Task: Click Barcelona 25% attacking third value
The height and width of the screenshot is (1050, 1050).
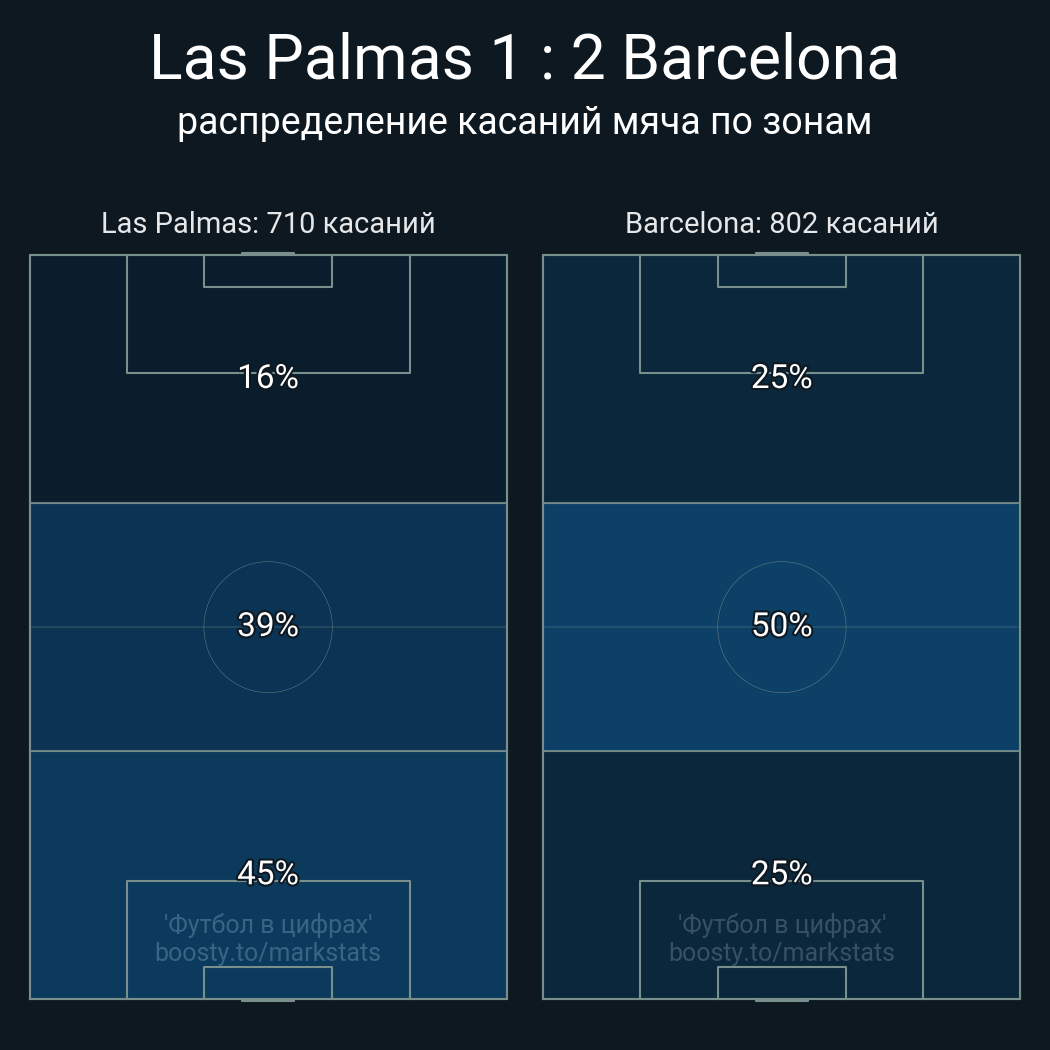Action: (x=781, y=377)
